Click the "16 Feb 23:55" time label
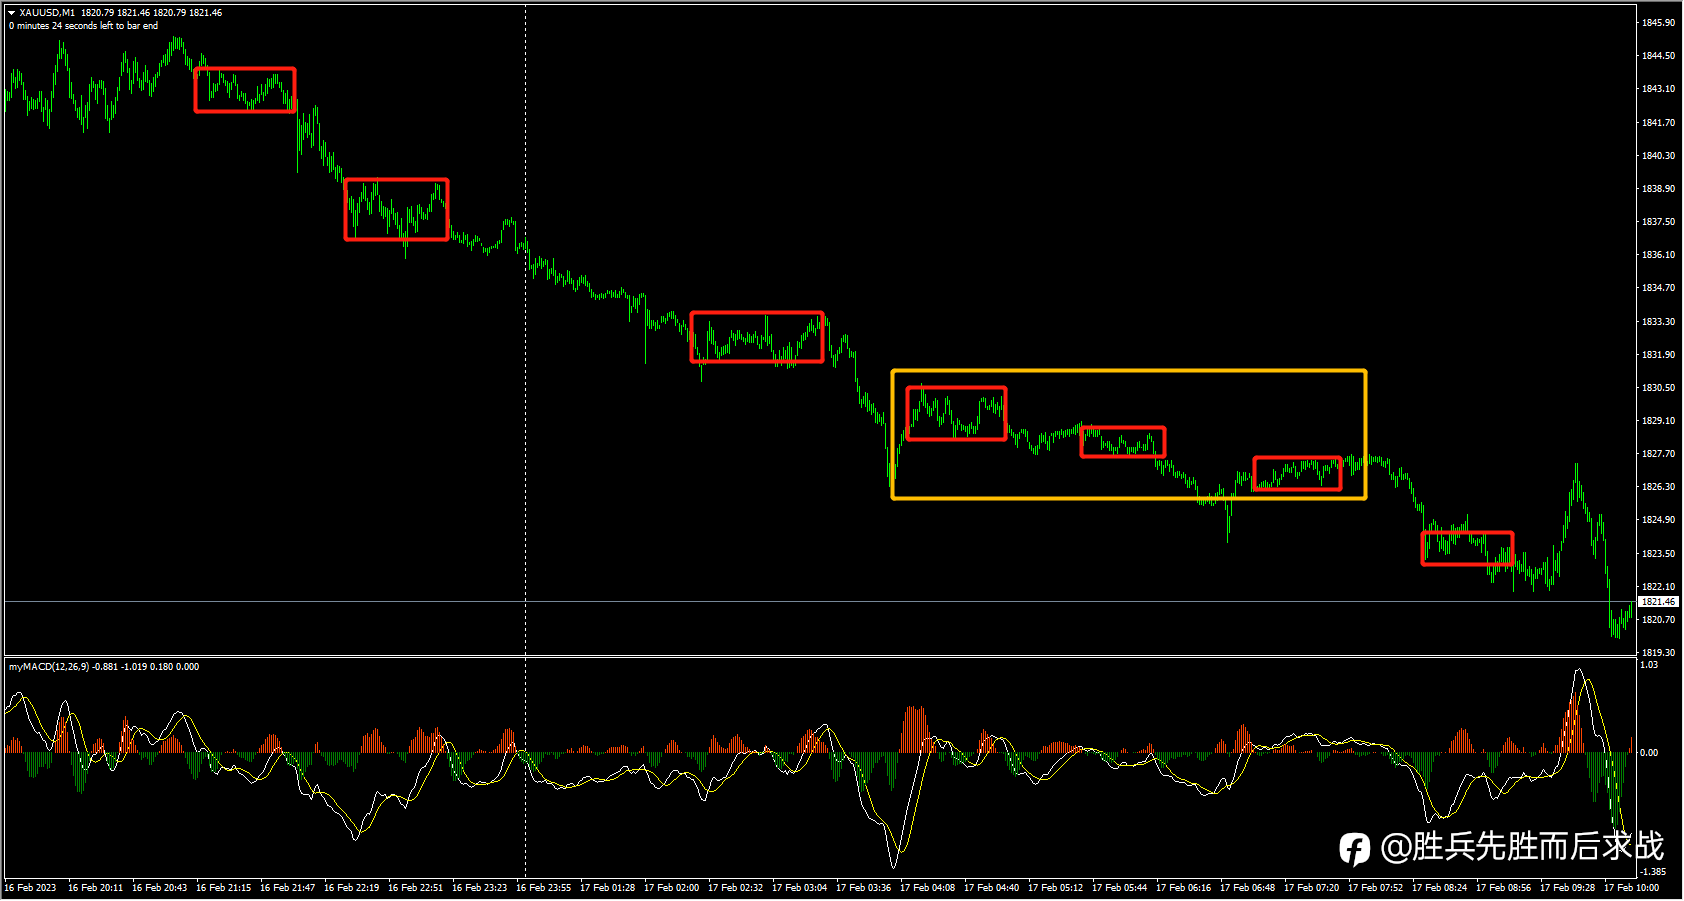This screenshot has height=901, width=1684. point(543,888)
